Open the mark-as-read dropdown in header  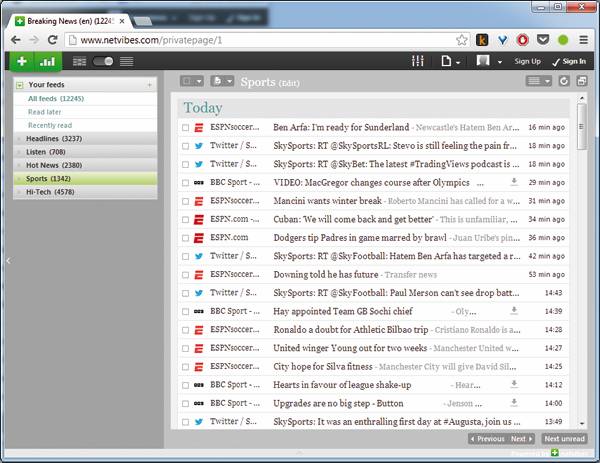[222, 81]
